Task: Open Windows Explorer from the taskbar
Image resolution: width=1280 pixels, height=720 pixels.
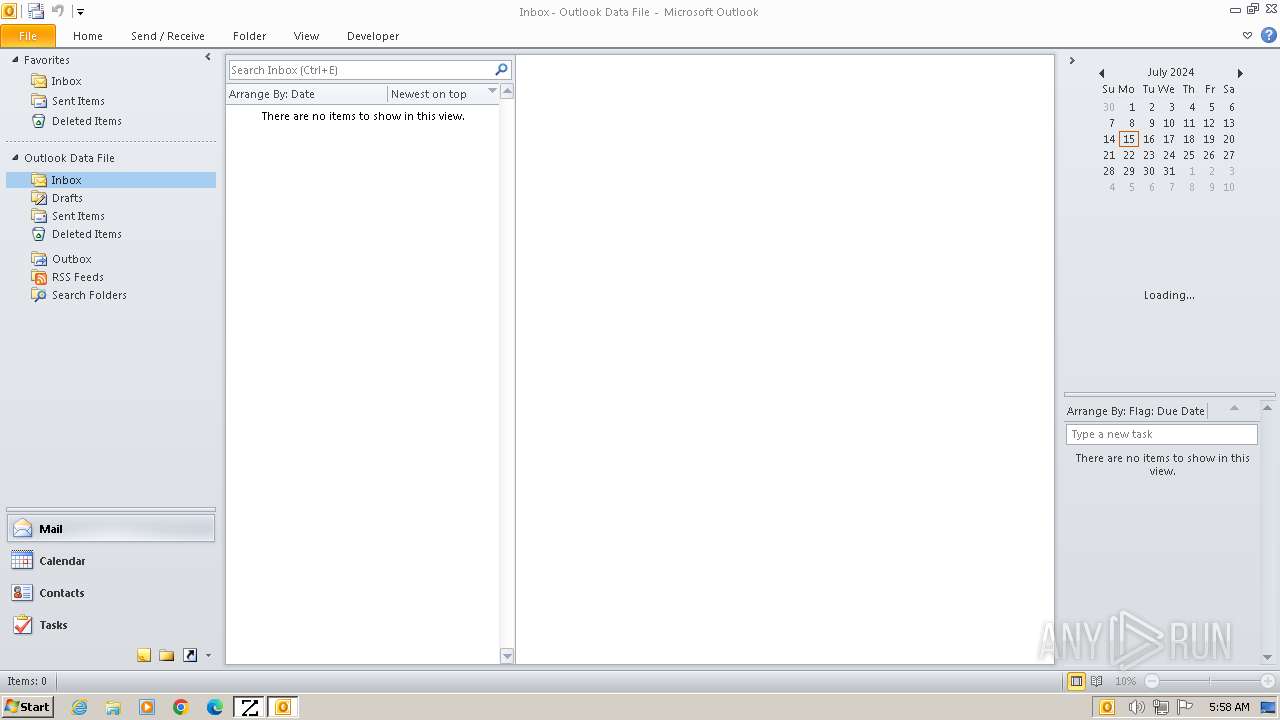Action: tap(113, 707)
